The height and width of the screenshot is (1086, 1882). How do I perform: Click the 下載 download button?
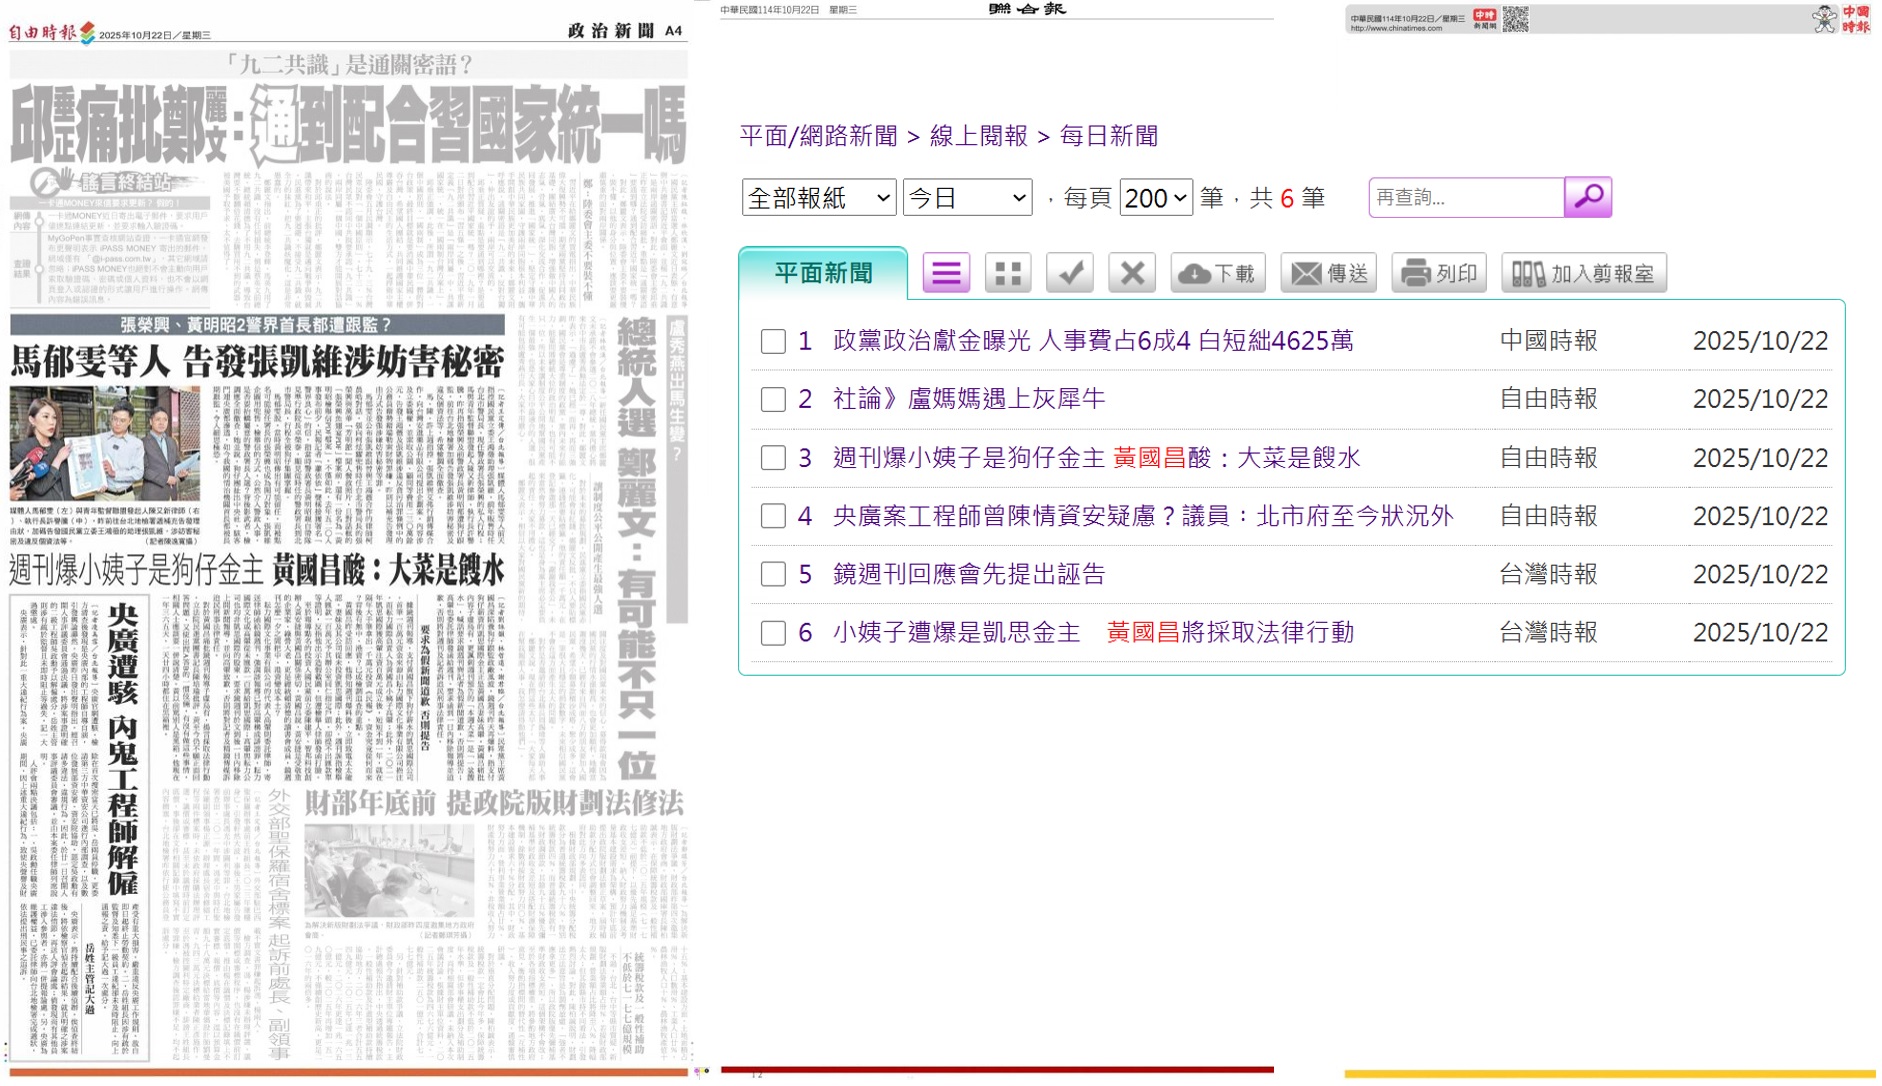1218,273
